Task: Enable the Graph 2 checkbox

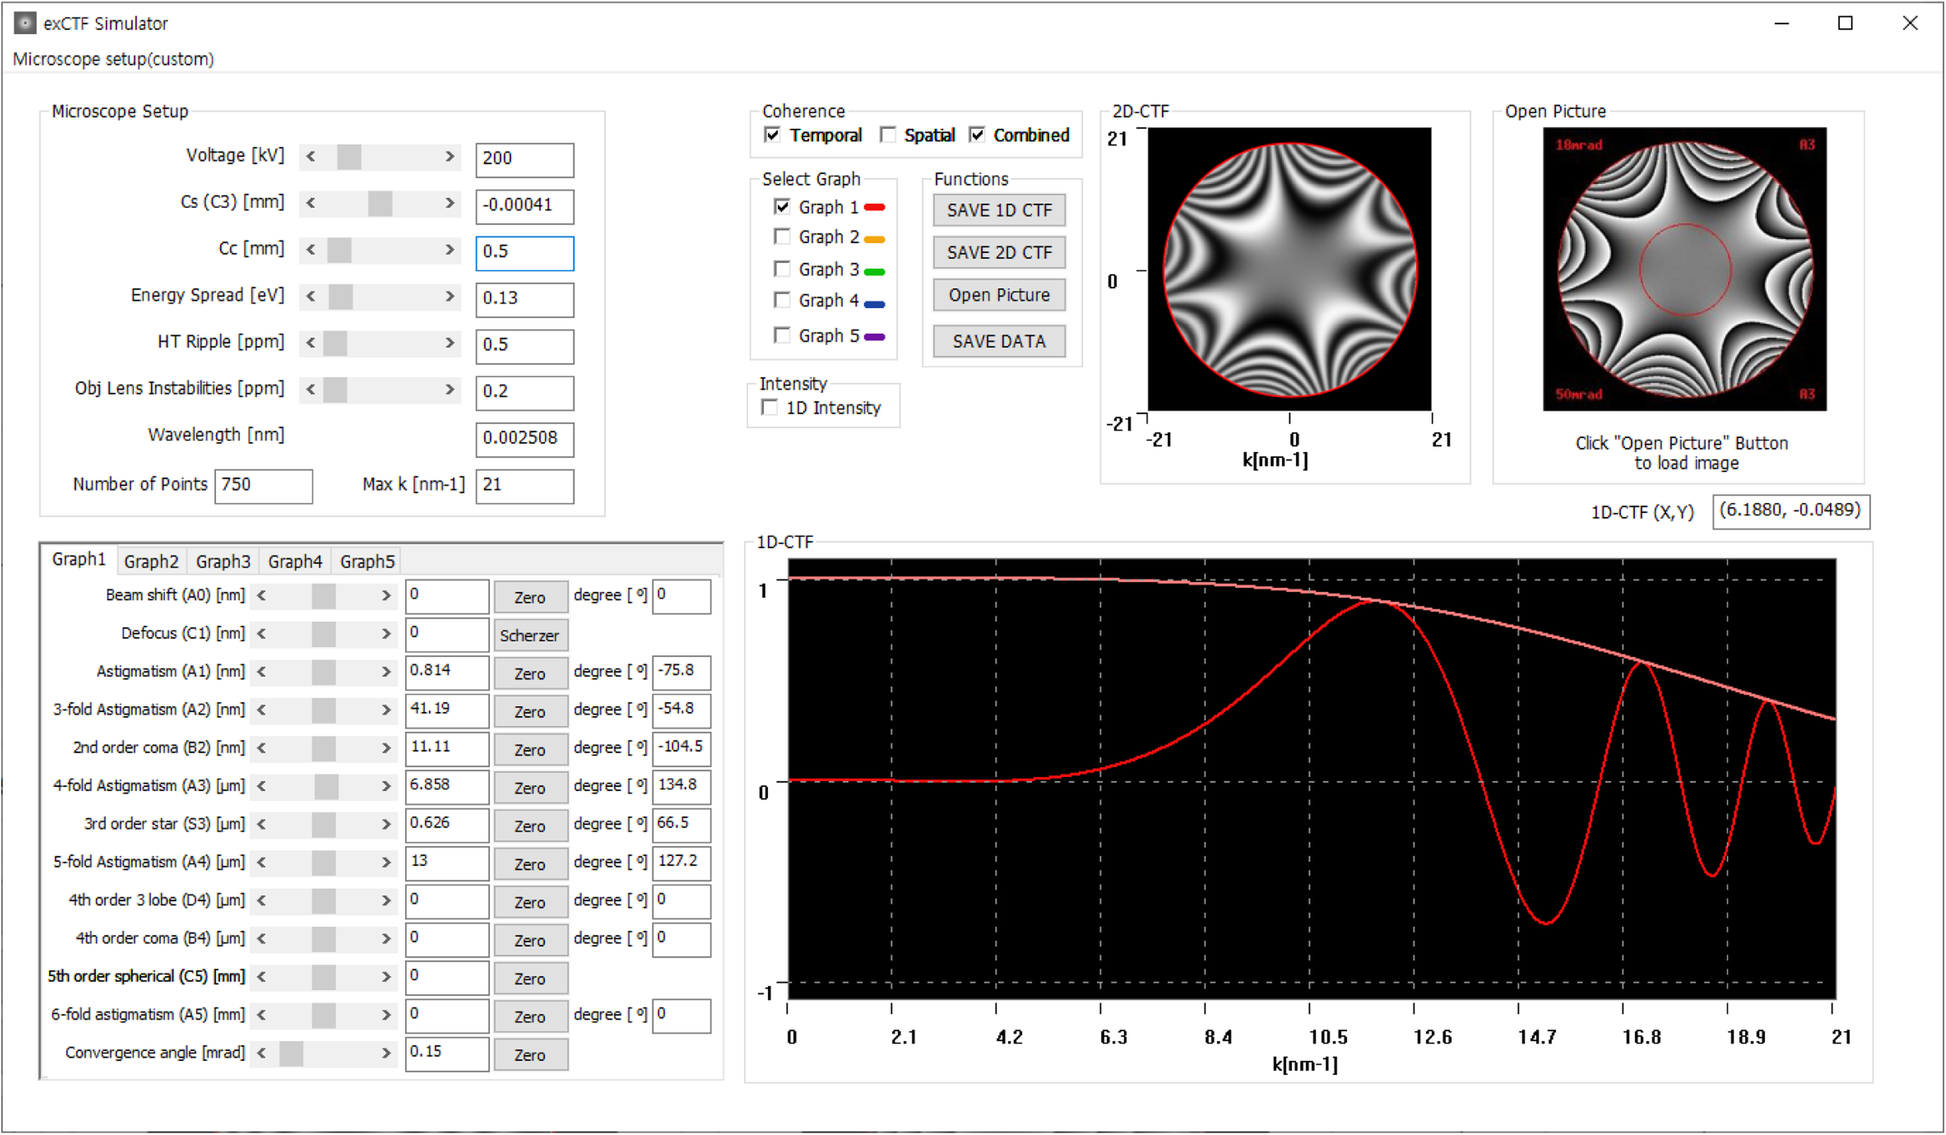Action: click(x=782, y=237)
